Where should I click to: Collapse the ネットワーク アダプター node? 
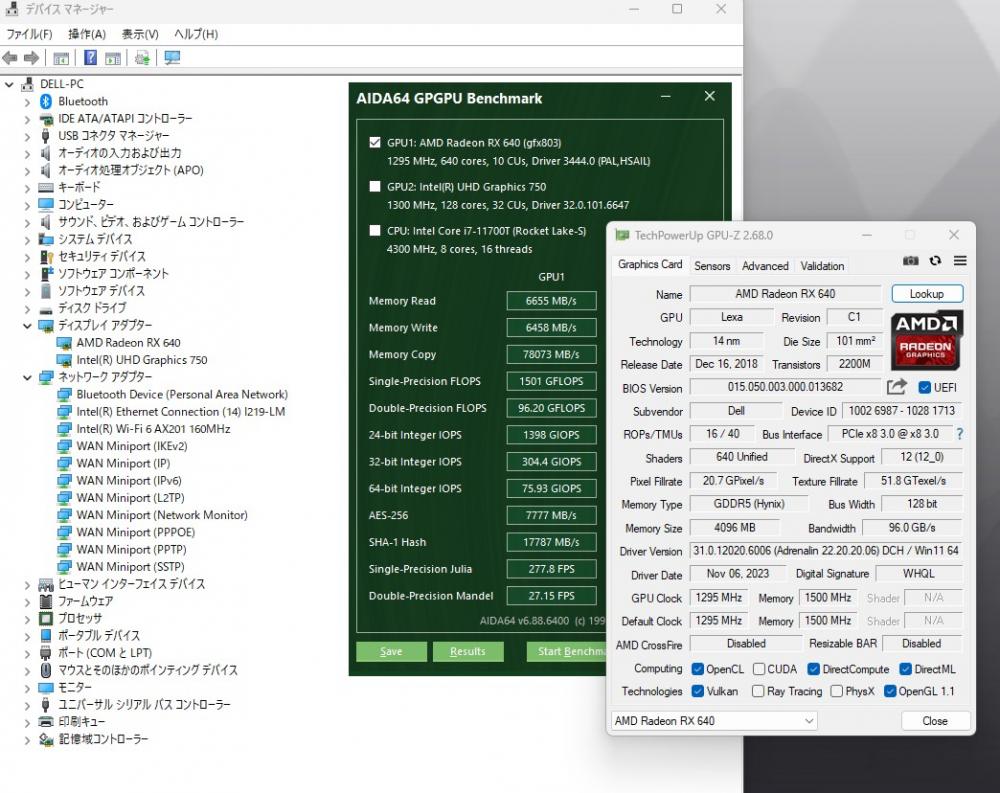(27, 377)
